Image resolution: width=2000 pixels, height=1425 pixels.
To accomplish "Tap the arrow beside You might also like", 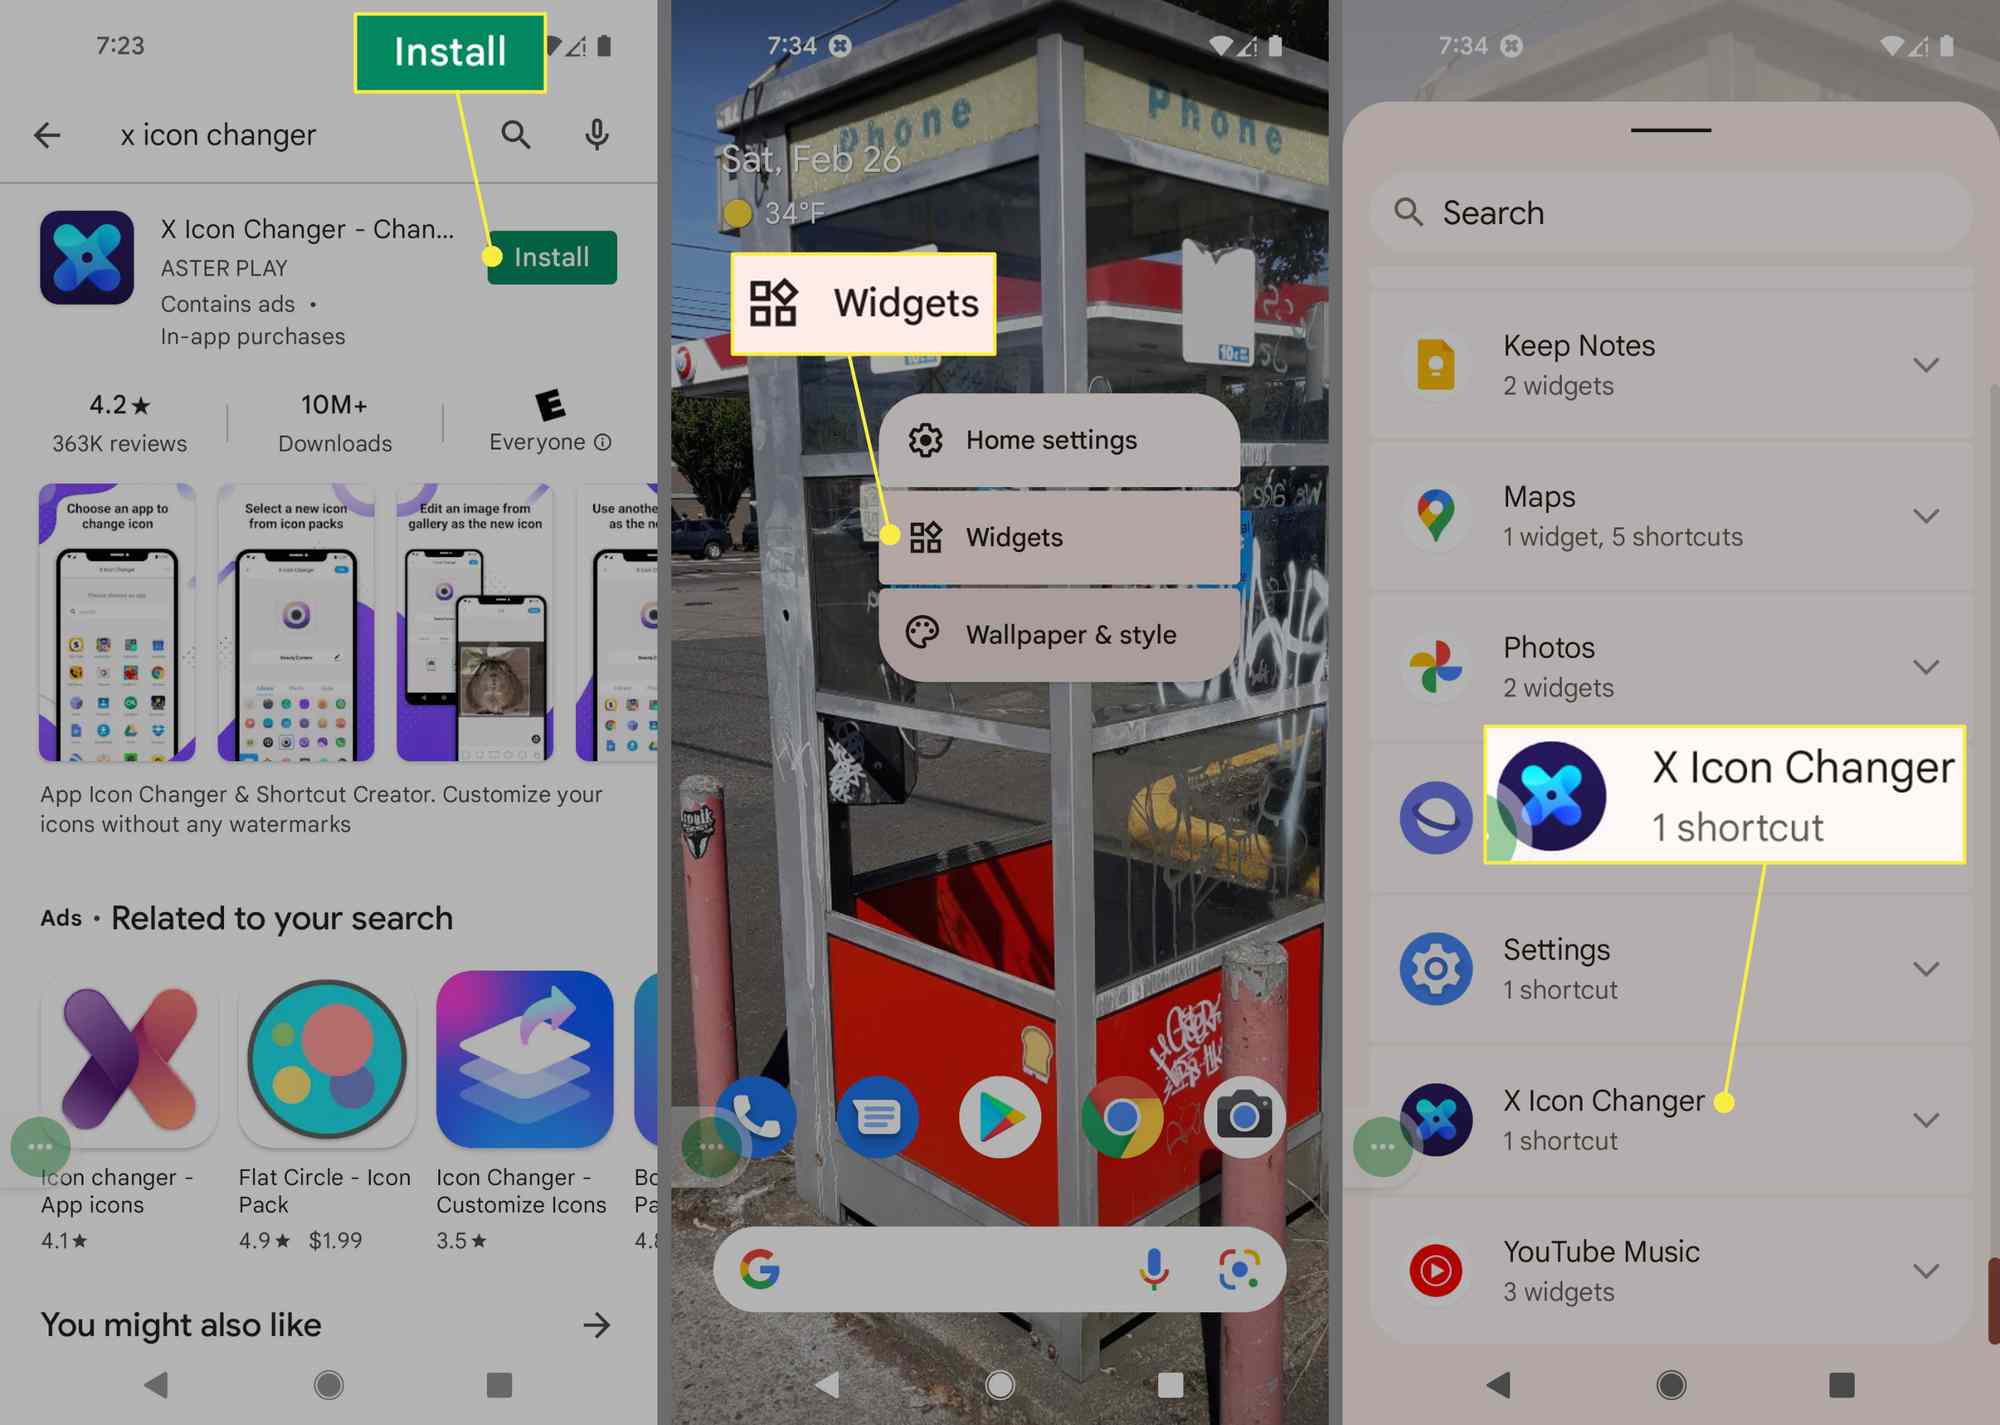I will coord(597,1325).
